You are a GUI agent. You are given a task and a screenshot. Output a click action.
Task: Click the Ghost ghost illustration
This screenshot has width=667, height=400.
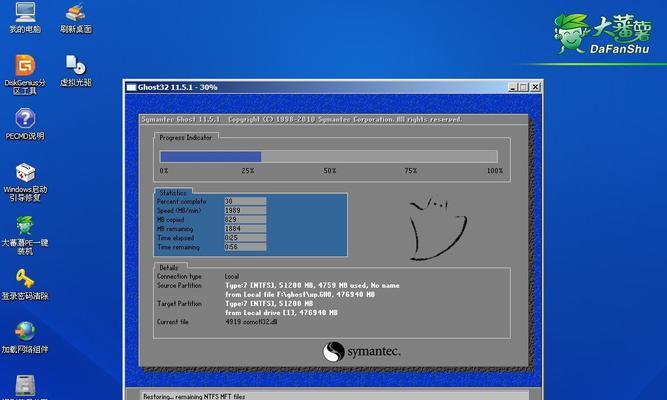click(438, 228)
